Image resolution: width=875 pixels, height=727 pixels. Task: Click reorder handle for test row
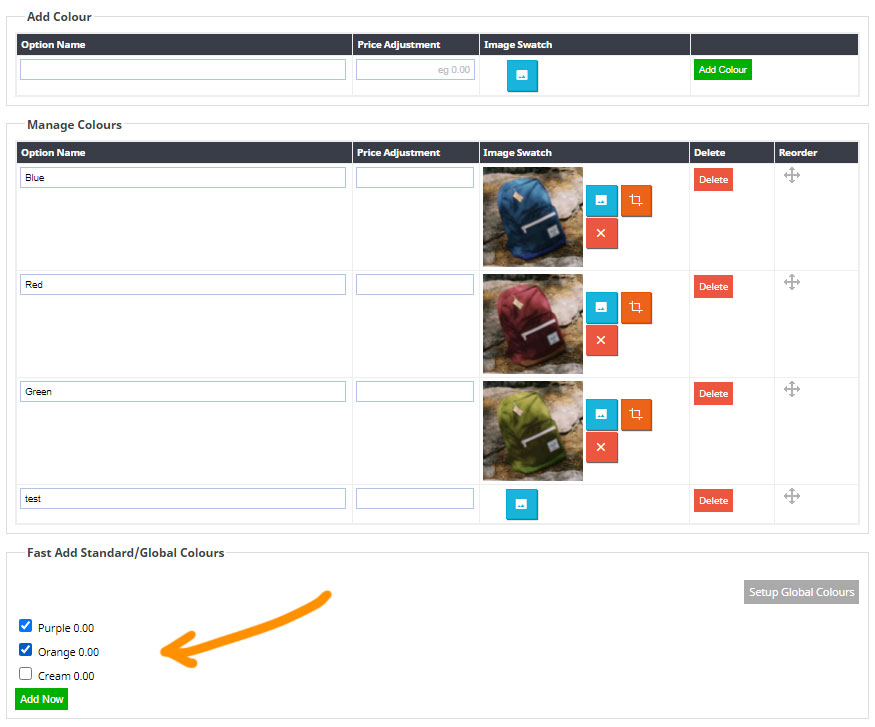point(791,496)
